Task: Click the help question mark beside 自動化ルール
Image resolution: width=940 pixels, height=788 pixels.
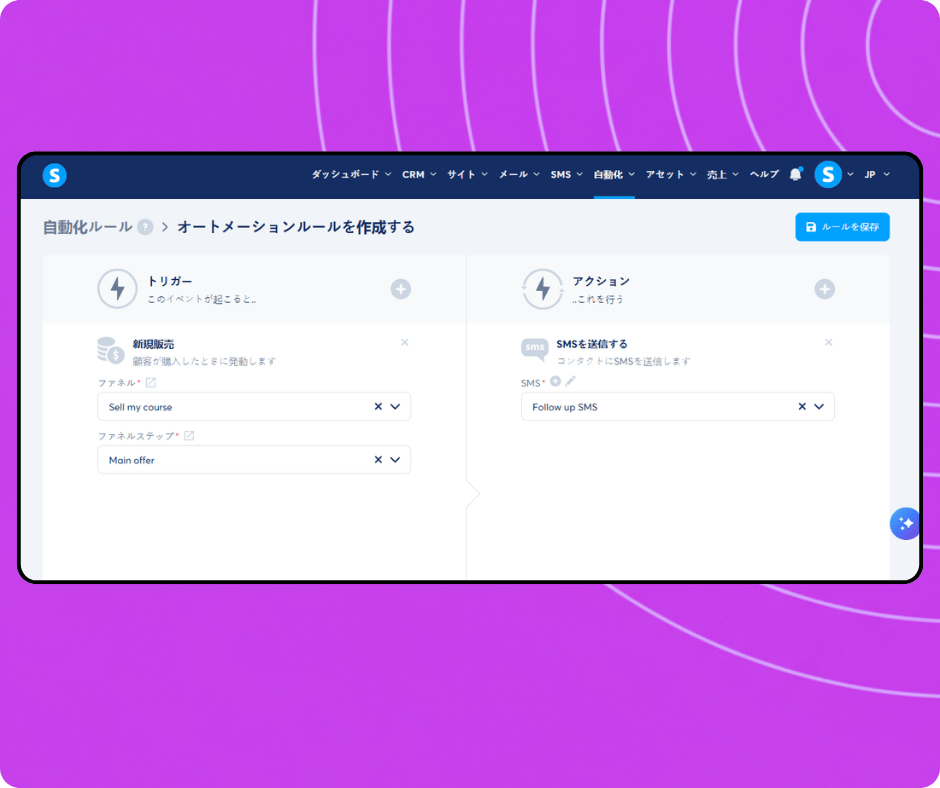Action: (145, 227)
